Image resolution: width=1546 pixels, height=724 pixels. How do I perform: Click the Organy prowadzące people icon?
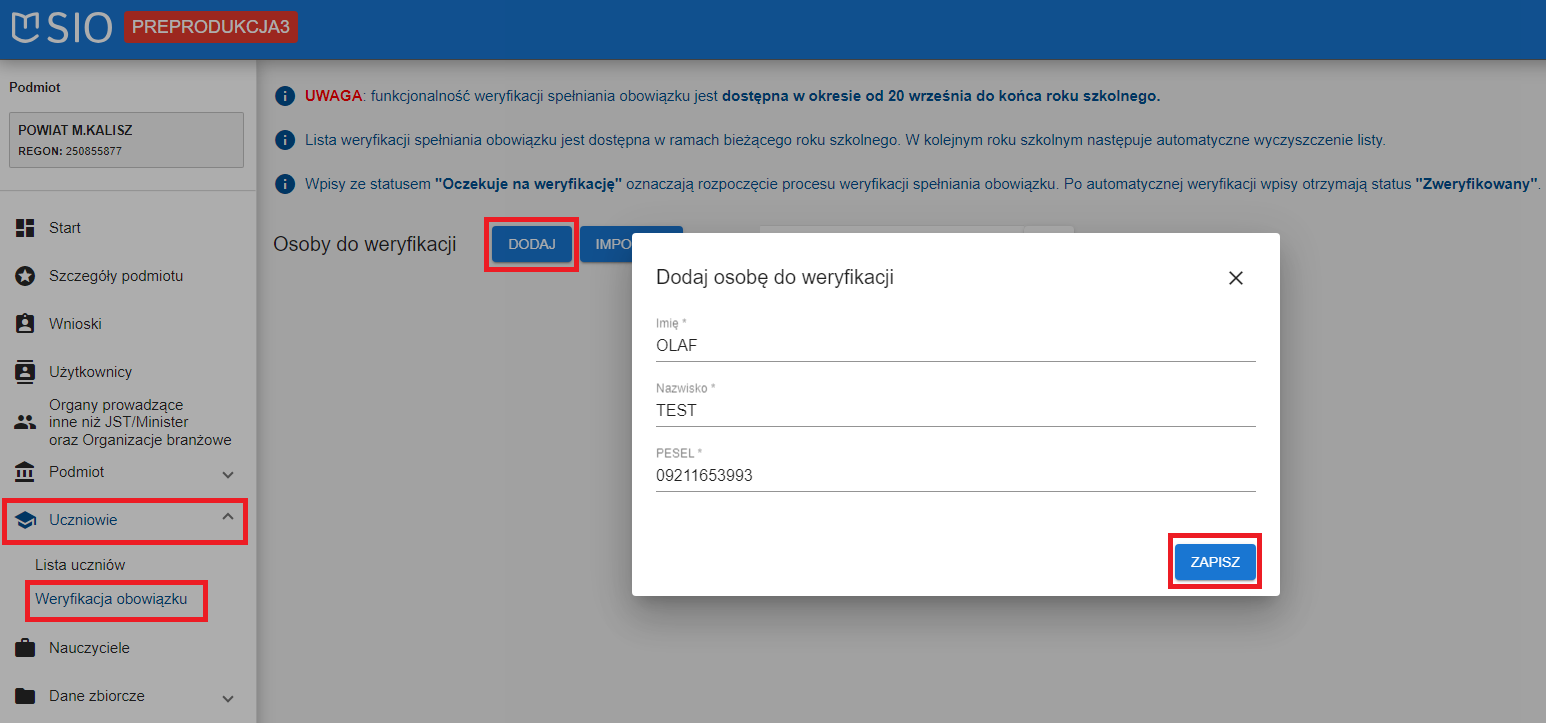25,422
